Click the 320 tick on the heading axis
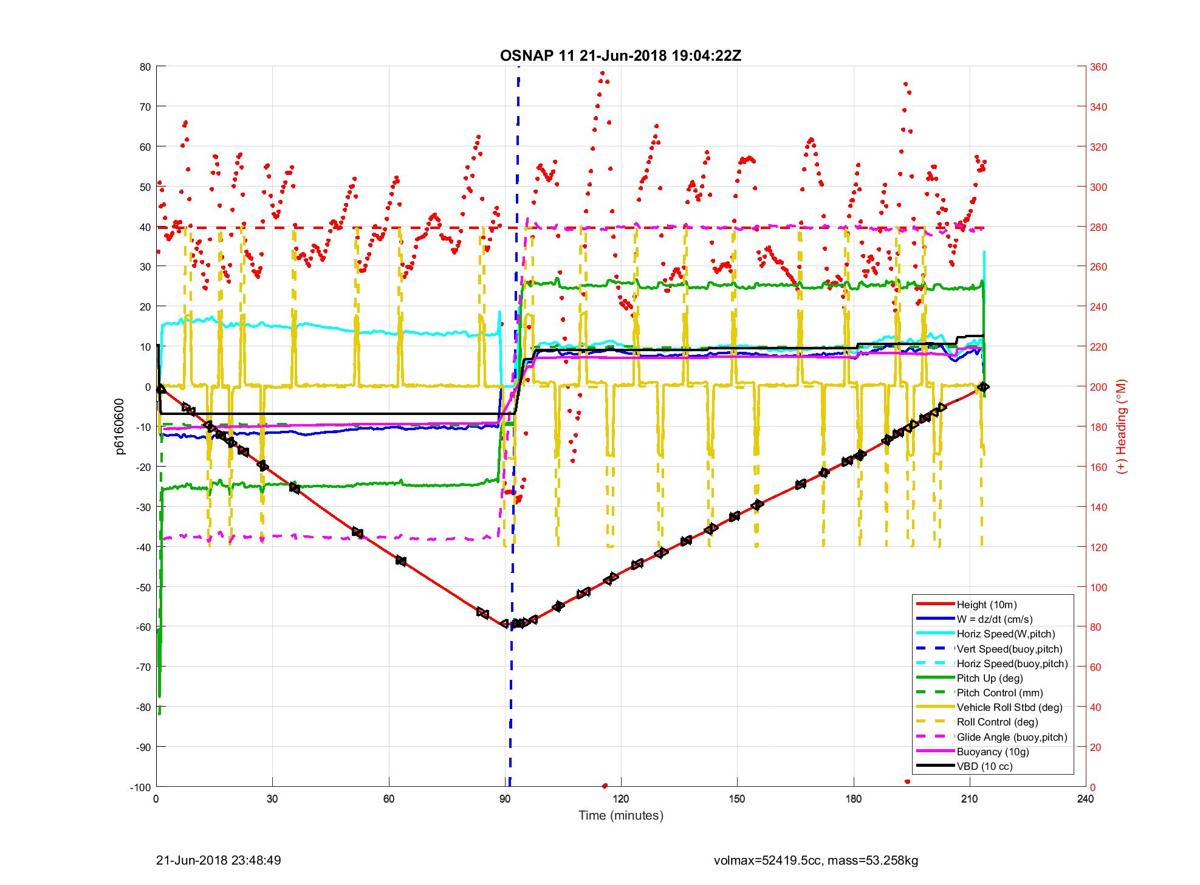The image size is (1200, 885). click(x=1099, y=147)
